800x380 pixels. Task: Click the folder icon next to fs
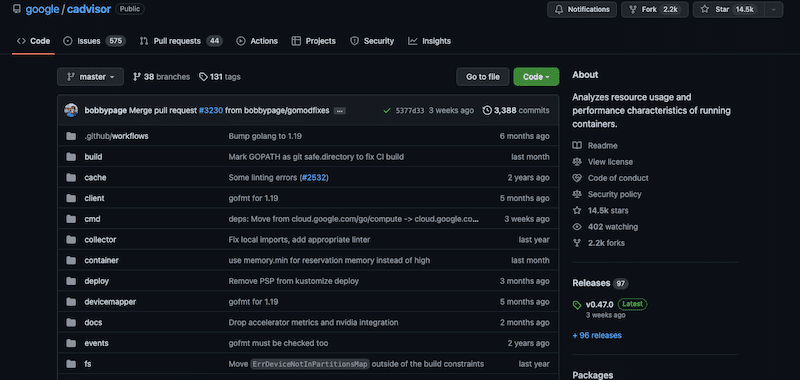71,364
